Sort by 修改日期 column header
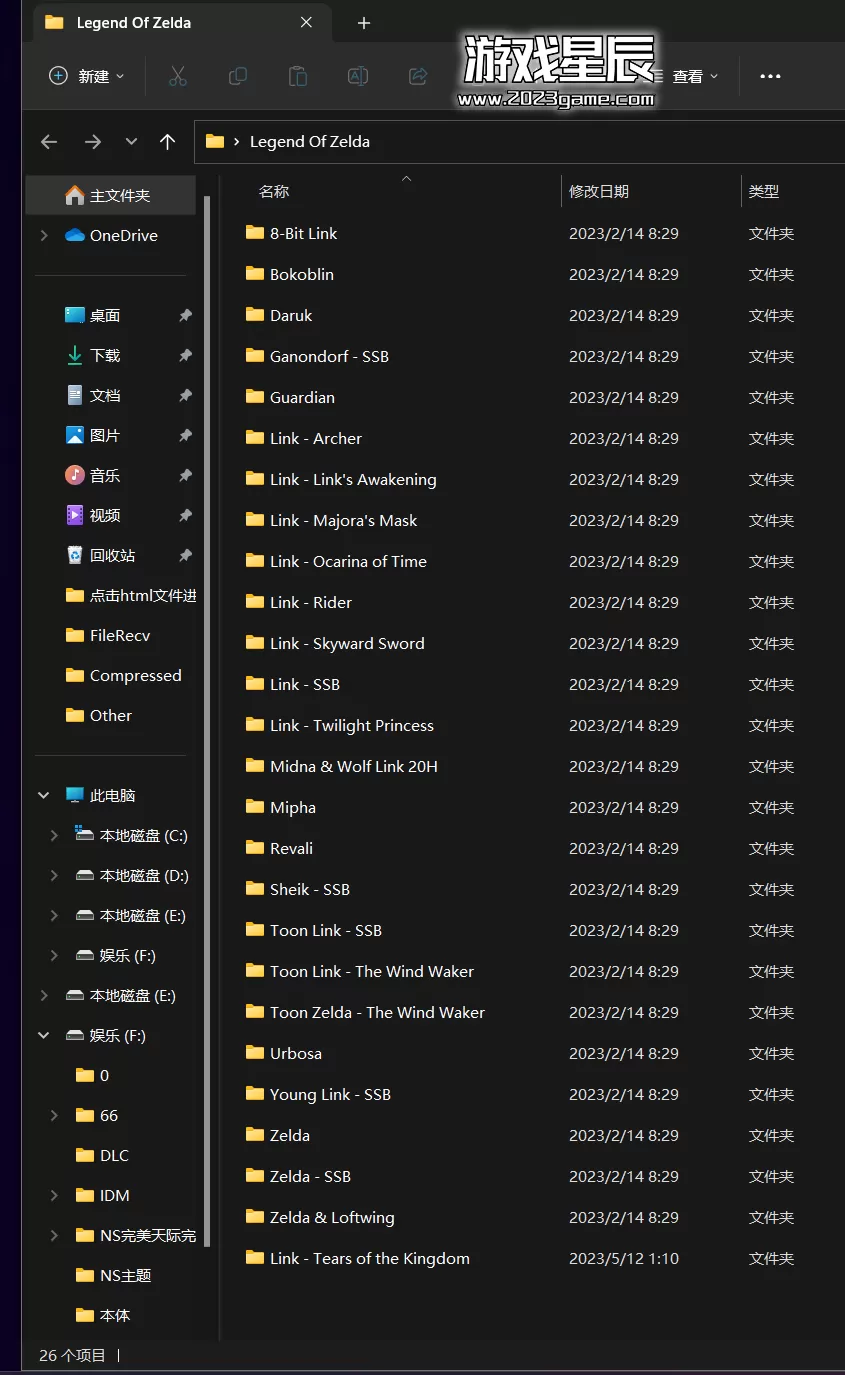Screen dimensions: 845x1375 point(599,191)
